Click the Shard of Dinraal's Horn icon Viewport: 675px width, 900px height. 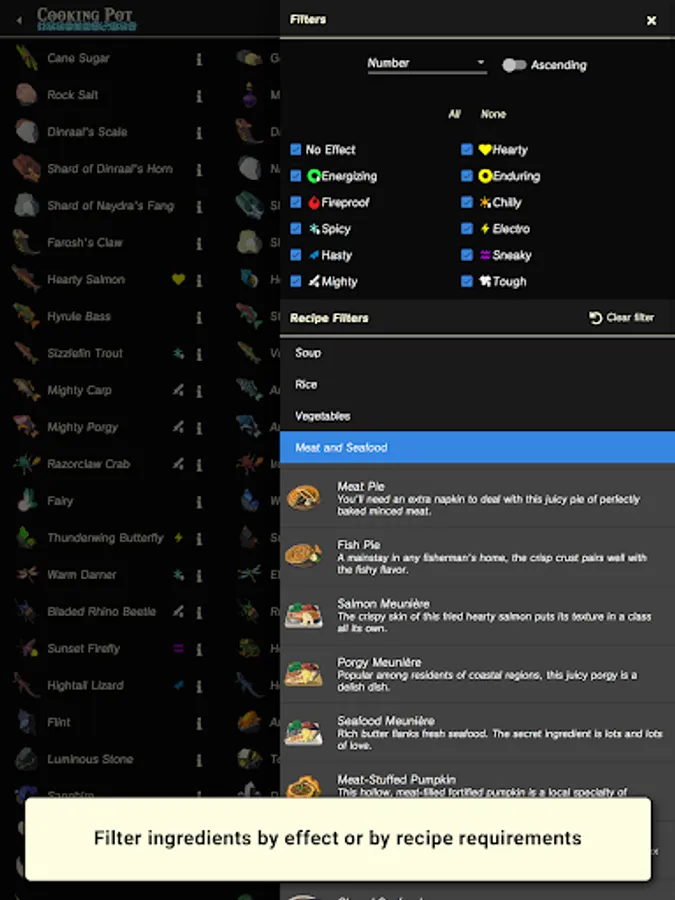click(x=26, y=168)
